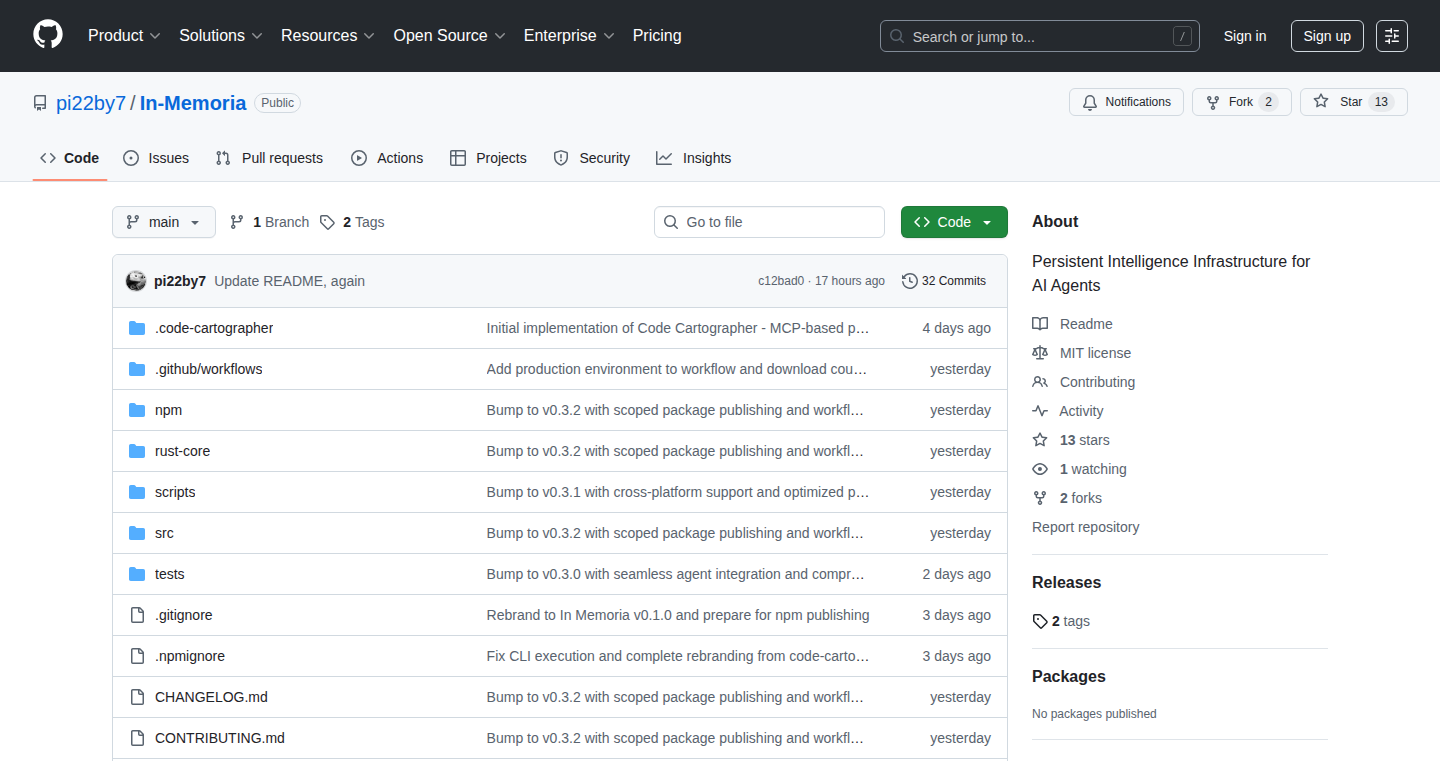The width and height of the screenshot is (1440, 761).
Task: Click the star icon on Star button
Action: coord(1321,102)
